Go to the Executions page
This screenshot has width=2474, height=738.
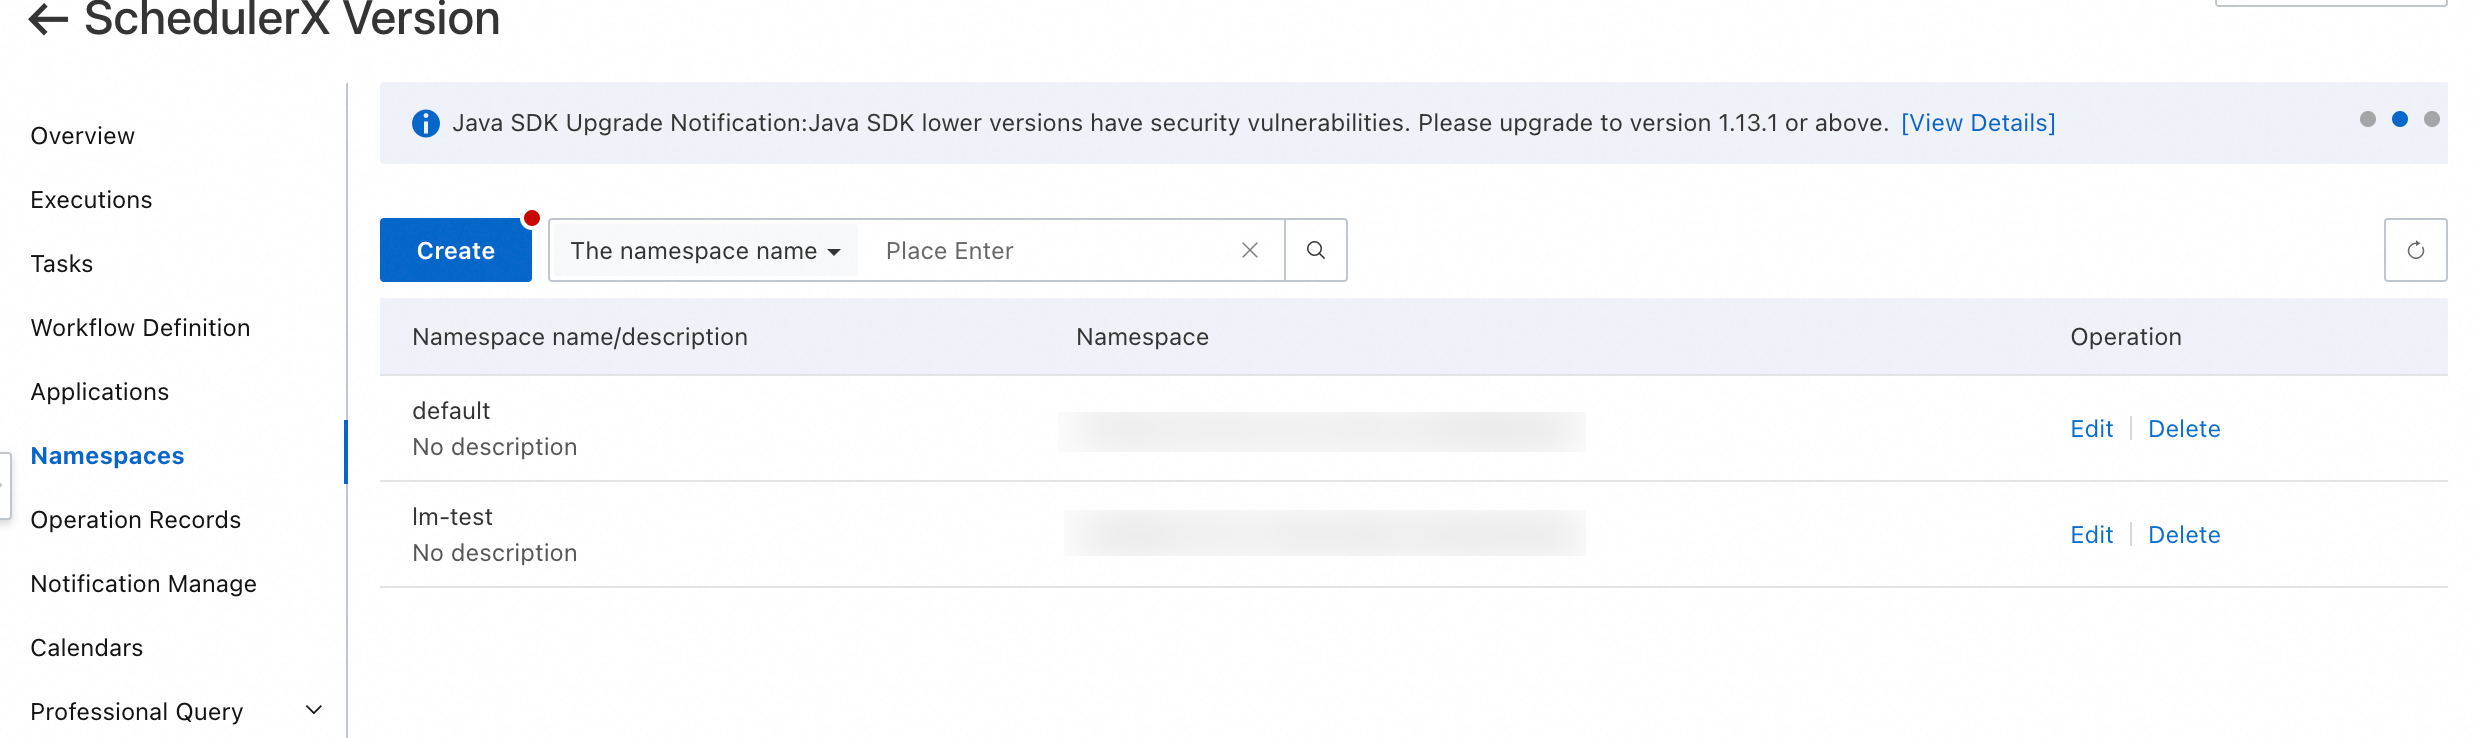coord(92,200)
